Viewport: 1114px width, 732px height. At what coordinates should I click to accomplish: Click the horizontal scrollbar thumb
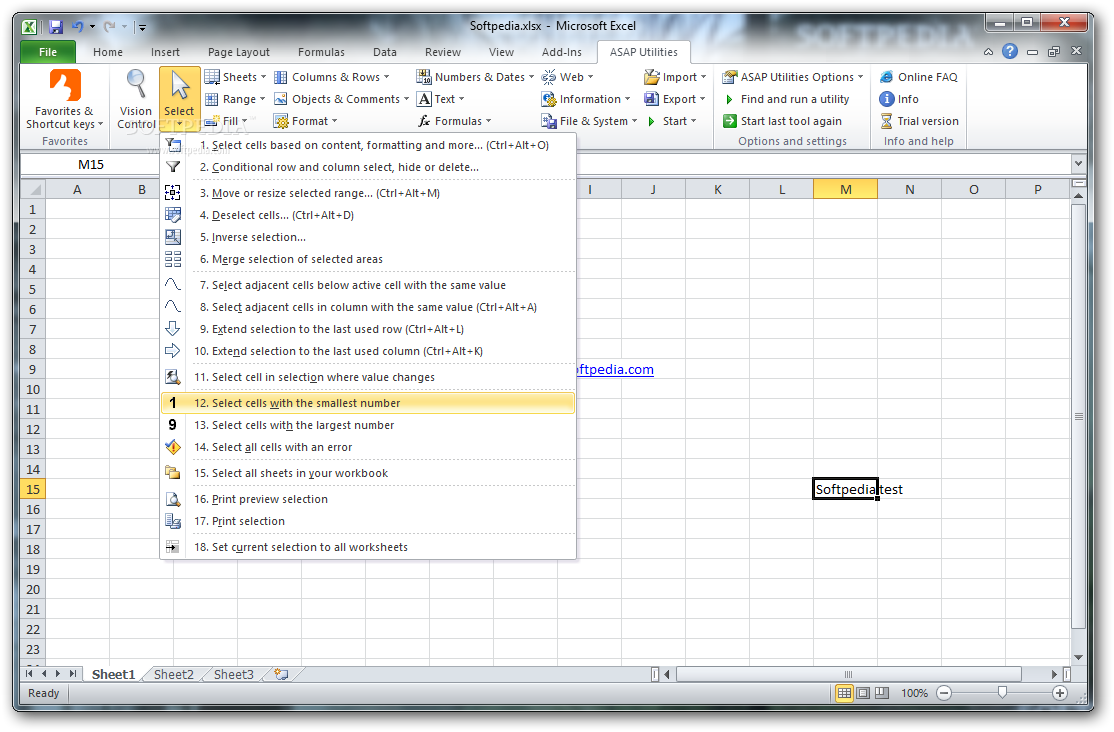click(848, 674)
